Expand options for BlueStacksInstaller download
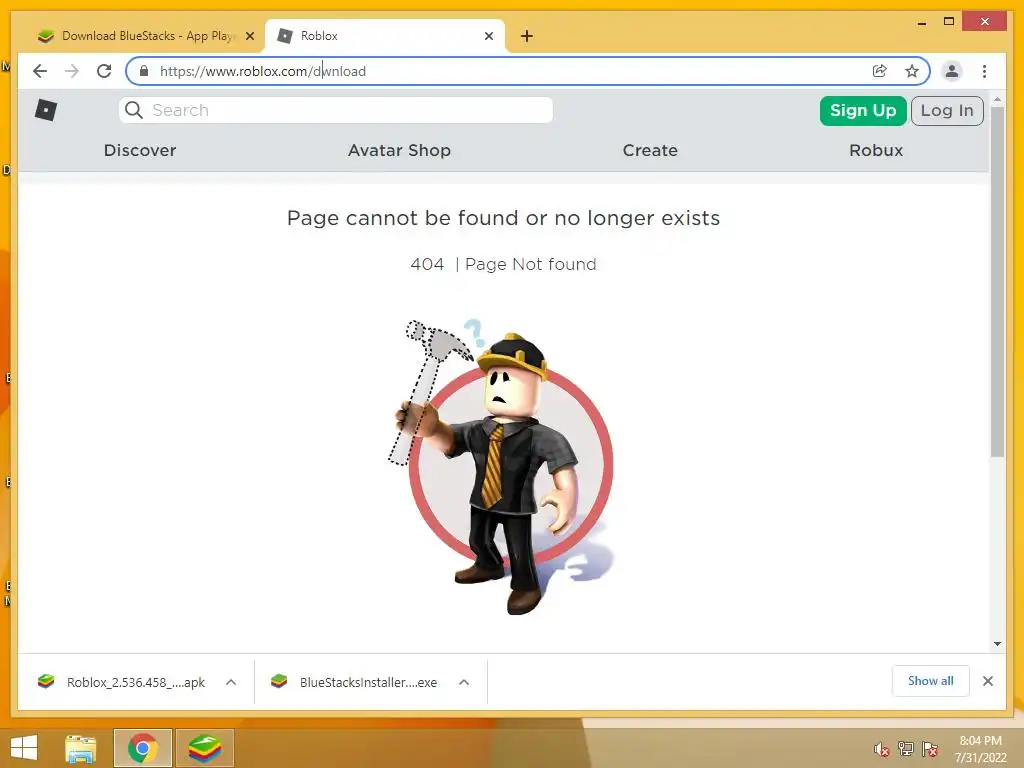The height and width of the screenshot is (768, 1024). (464, 682)
